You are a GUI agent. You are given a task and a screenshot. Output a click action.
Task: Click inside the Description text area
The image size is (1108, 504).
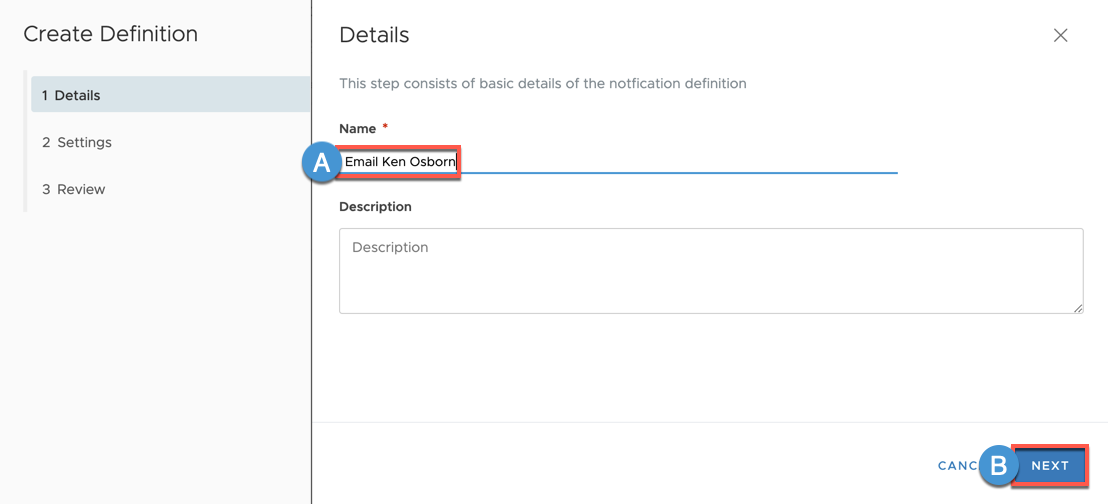711,271
